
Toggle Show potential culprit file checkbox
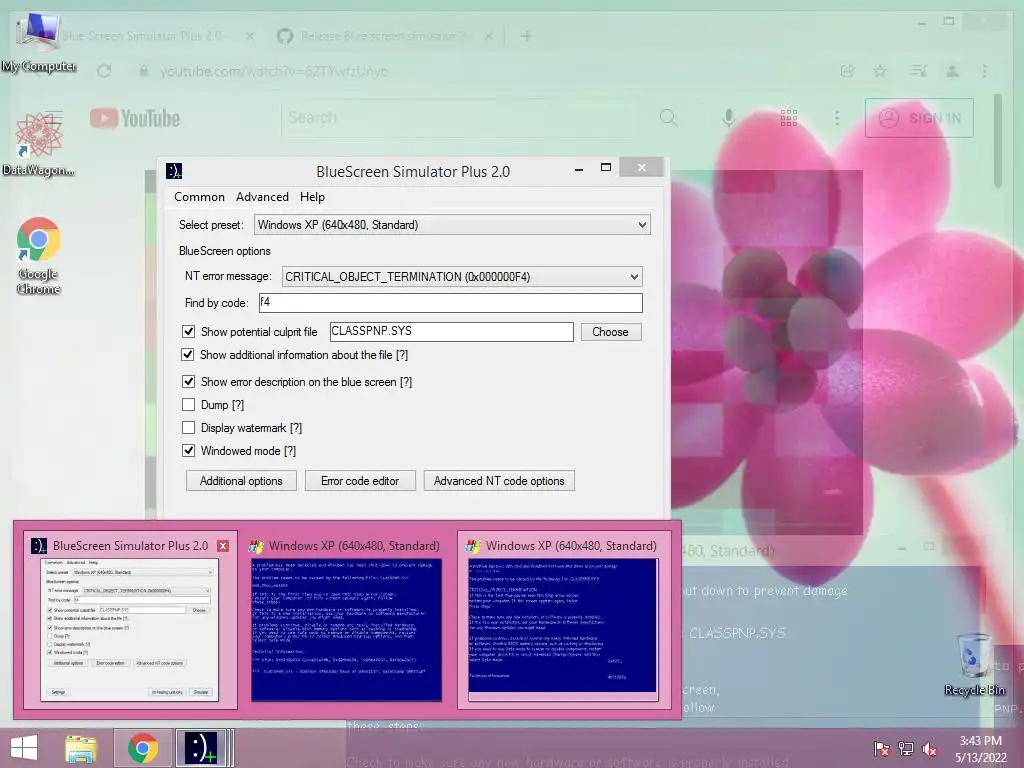(x=188, y=331)
